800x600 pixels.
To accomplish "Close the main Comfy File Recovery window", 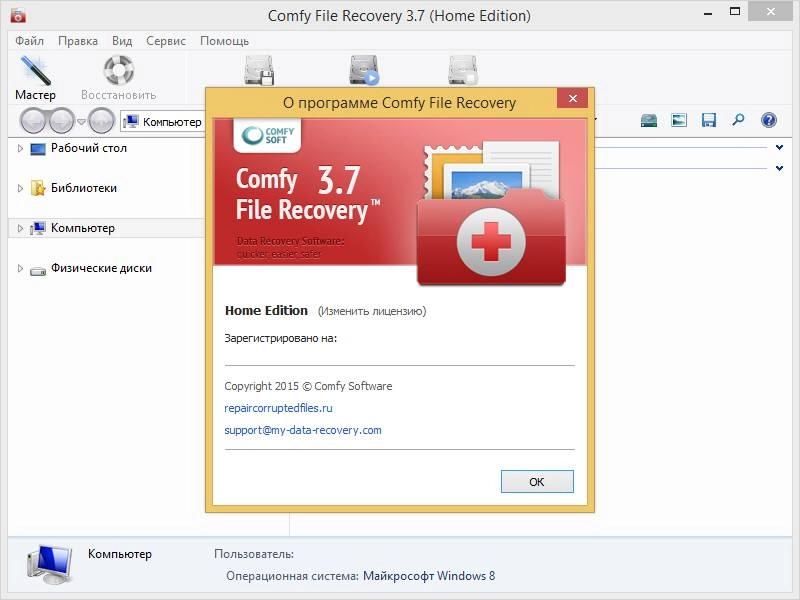I will 770,12.
